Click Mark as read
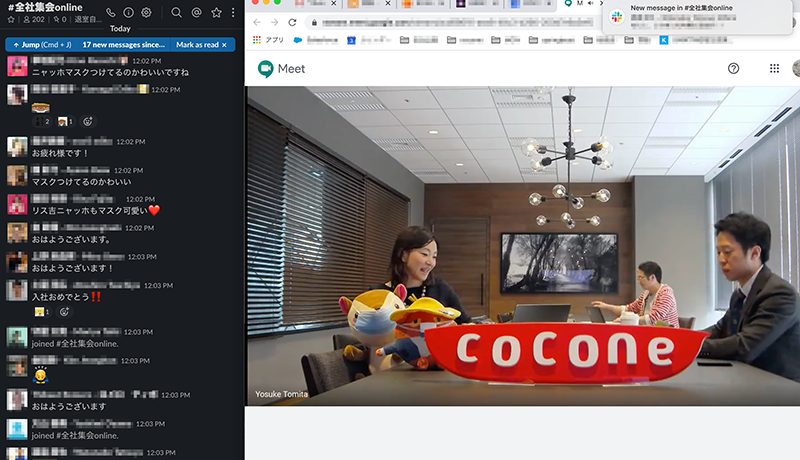Screen dimensions: 800x460 [198, 44]
